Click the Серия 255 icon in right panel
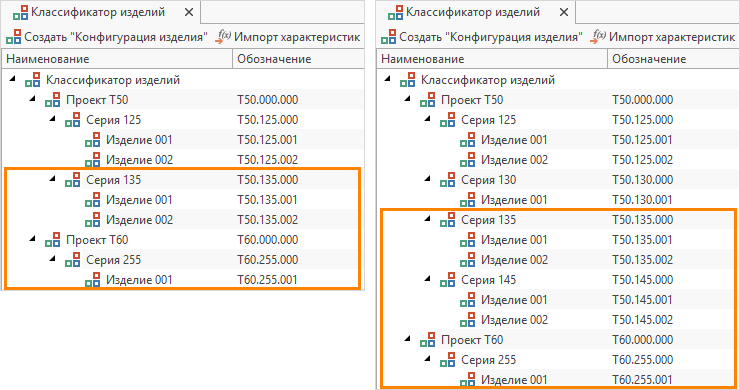 tap(447, 360)
